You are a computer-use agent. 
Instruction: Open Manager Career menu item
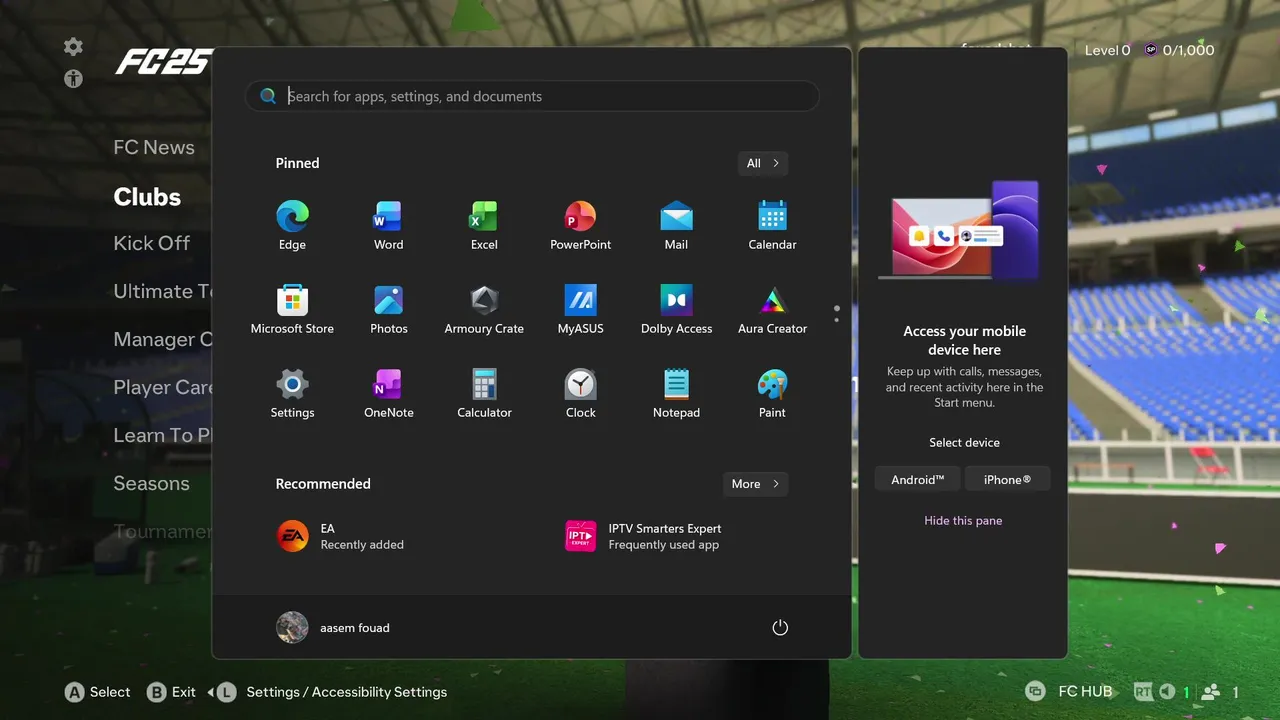[163, 339]
